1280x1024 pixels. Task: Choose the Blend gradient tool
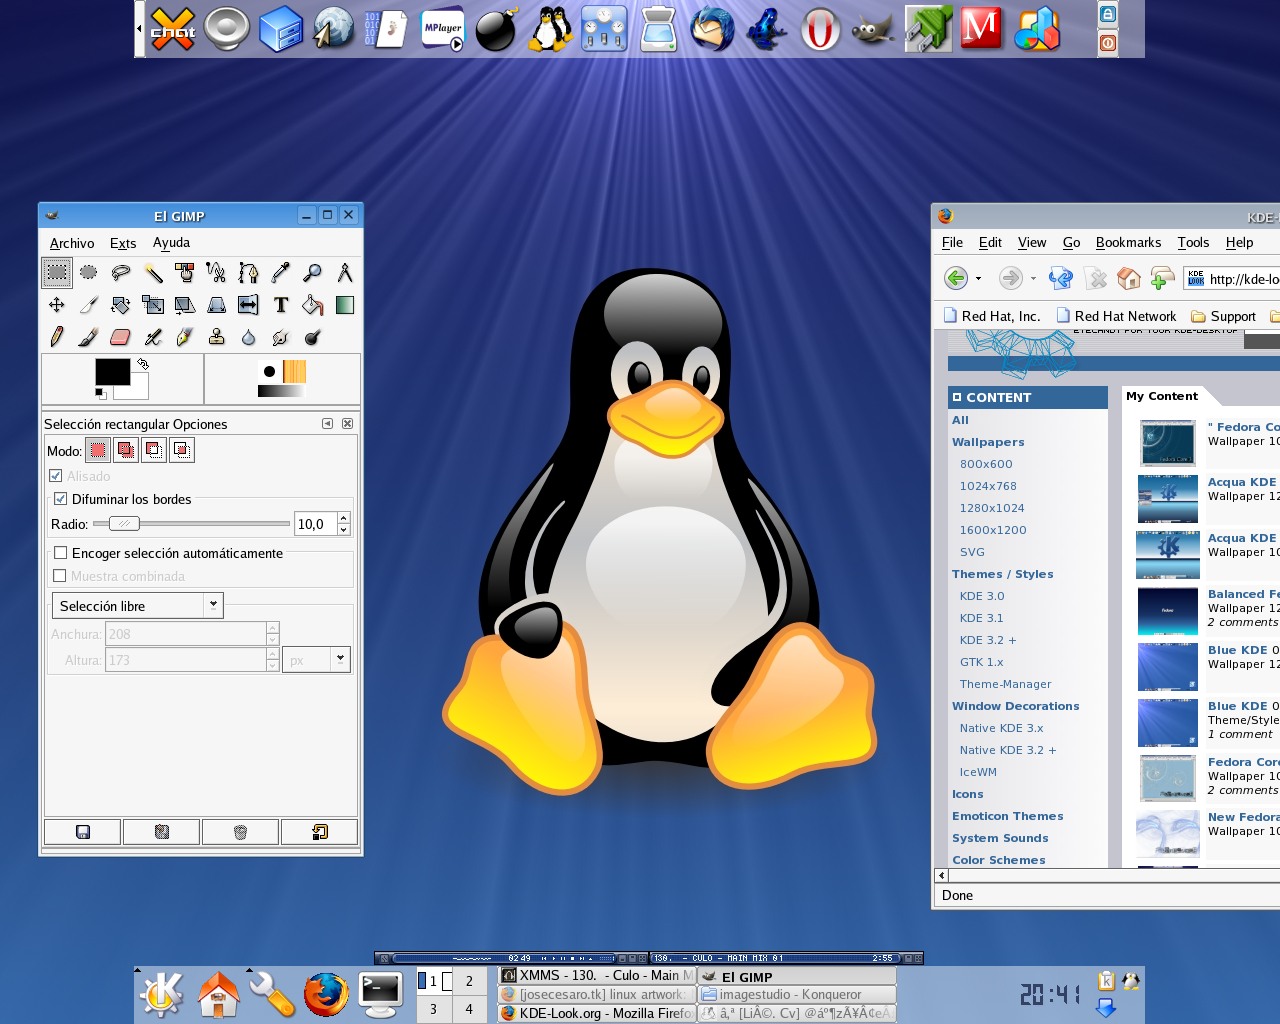tap(345, 305)
